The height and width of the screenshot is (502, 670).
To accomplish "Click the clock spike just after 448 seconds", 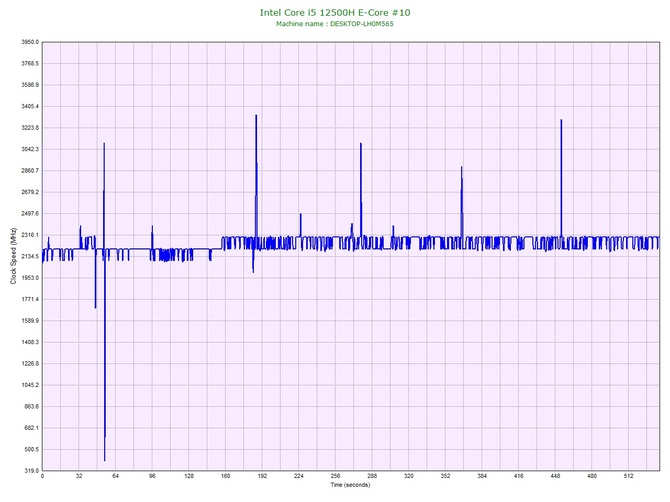I will [561, 177].
